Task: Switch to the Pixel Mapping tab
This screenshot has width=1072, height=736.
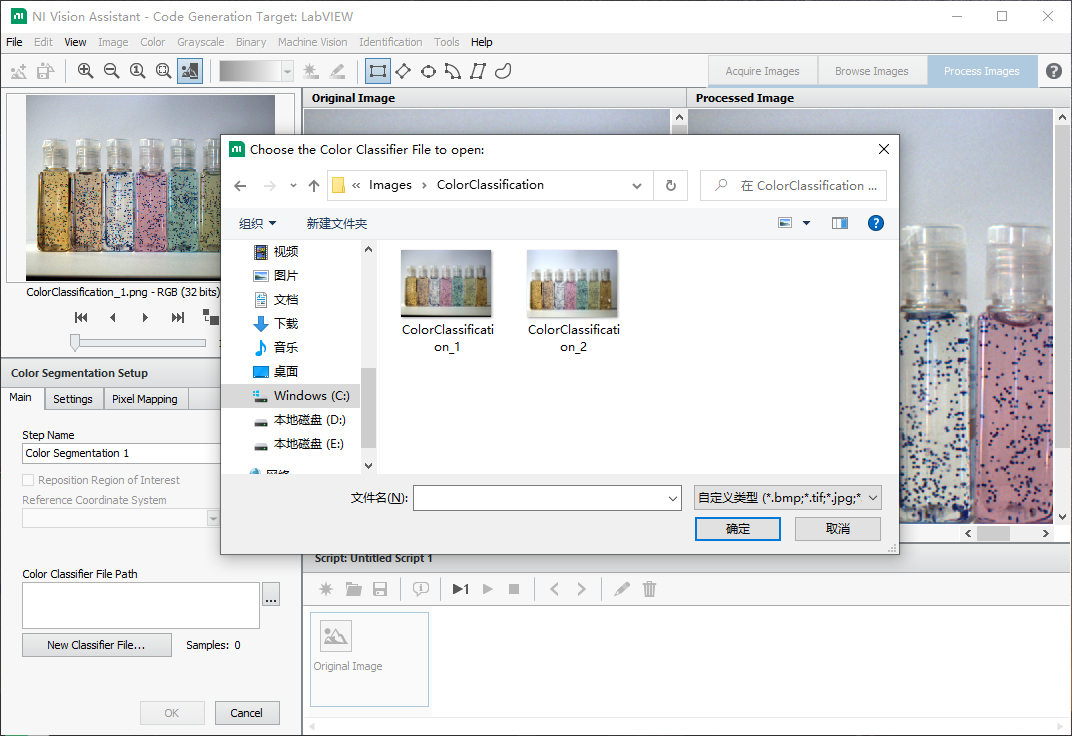Action: click(x=144, y=399)
